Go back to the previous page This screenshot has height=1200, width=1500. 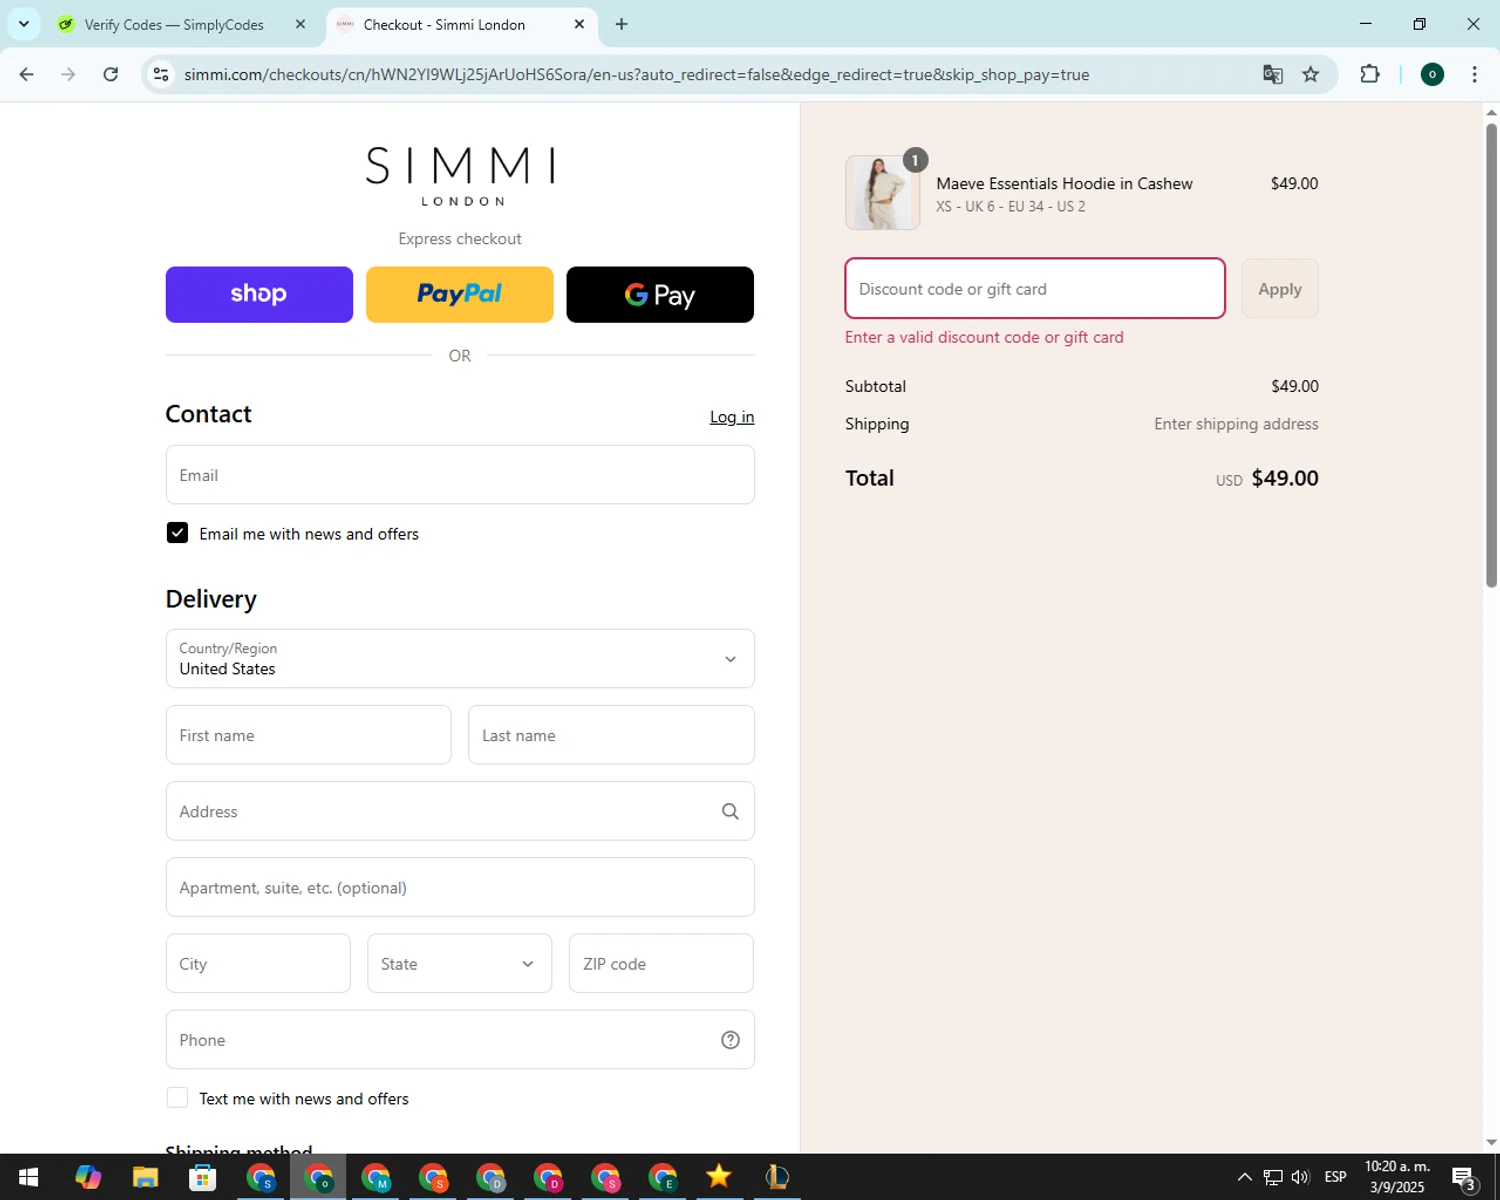click(x=27, y=74)
